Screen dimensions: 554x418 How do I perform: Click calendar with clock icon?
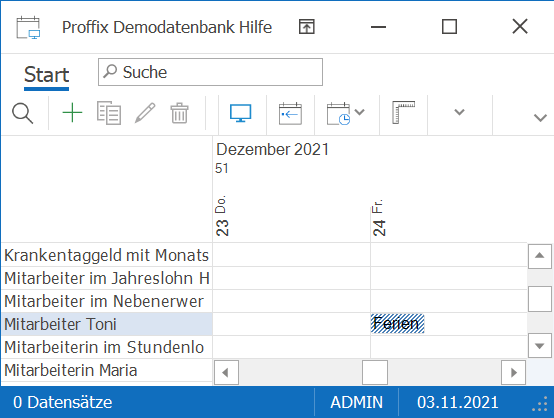tap(338, 114)
